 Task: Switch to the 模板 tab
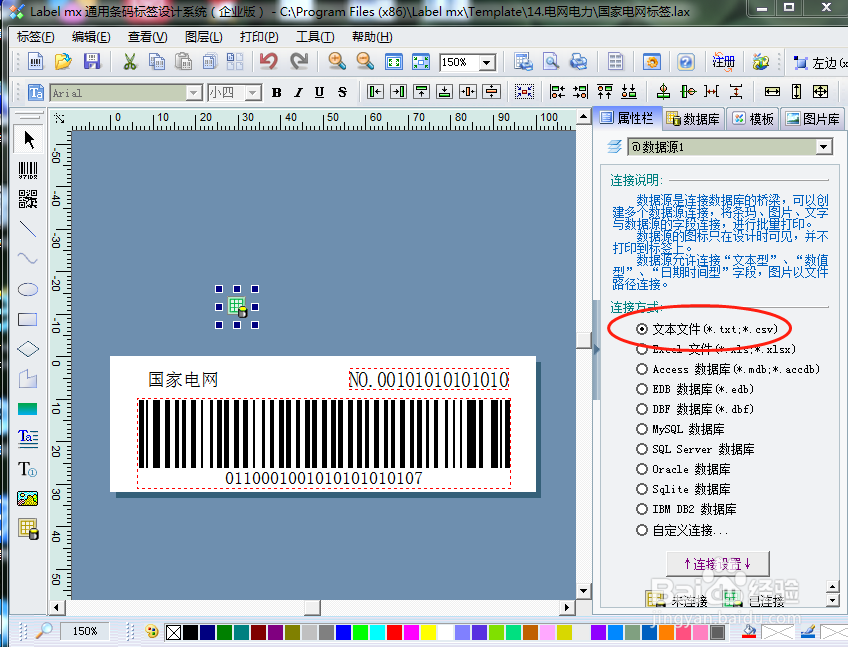pyautogui.click(x=753, y=119)
